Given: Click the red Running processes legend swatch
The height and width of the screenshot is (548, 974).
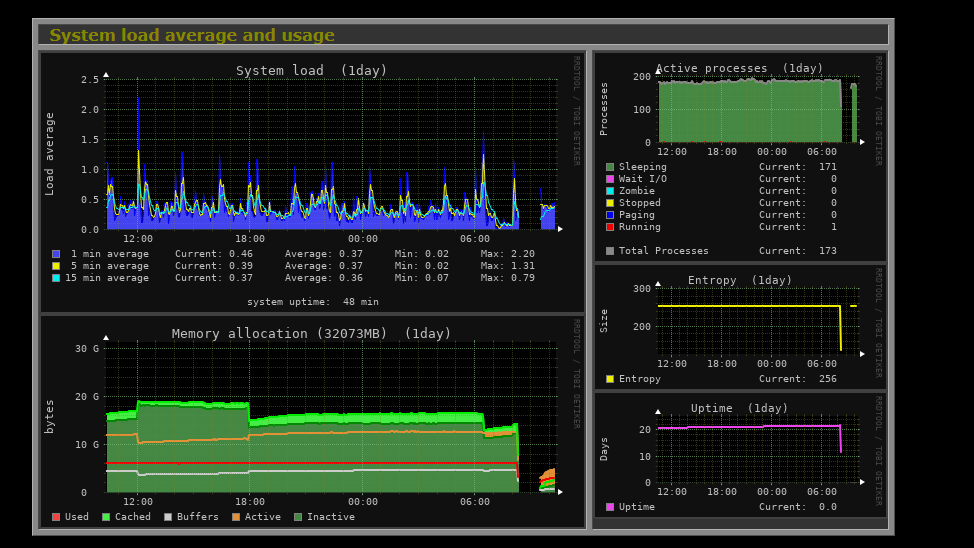Looking at the screenshot, I should coord(610,227).
